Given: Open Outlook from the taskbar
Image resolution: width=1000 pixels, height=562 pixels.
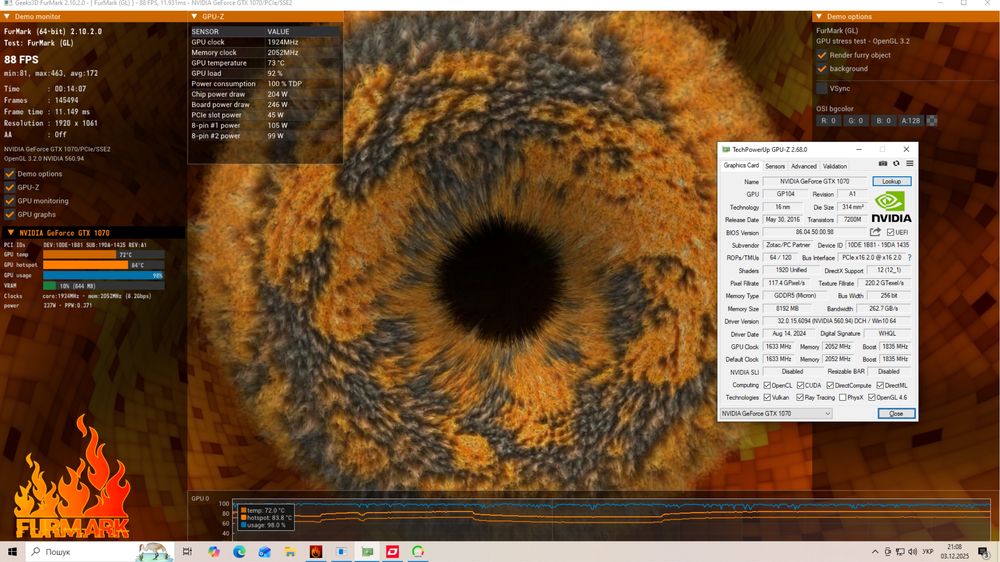Looking at the screenshot, I should click(x=265, y=551).
